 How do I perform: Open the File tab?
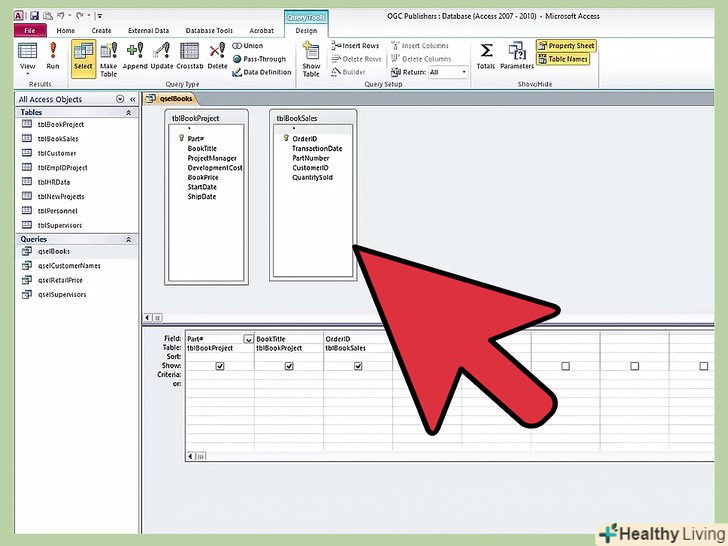[x=30, y=30]
